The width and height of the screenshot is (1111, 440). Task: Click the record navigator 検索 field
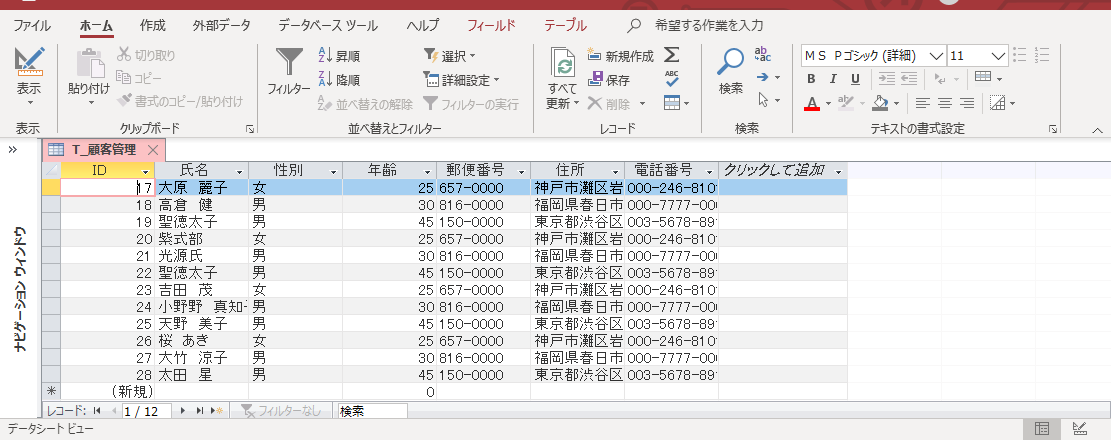372,411
